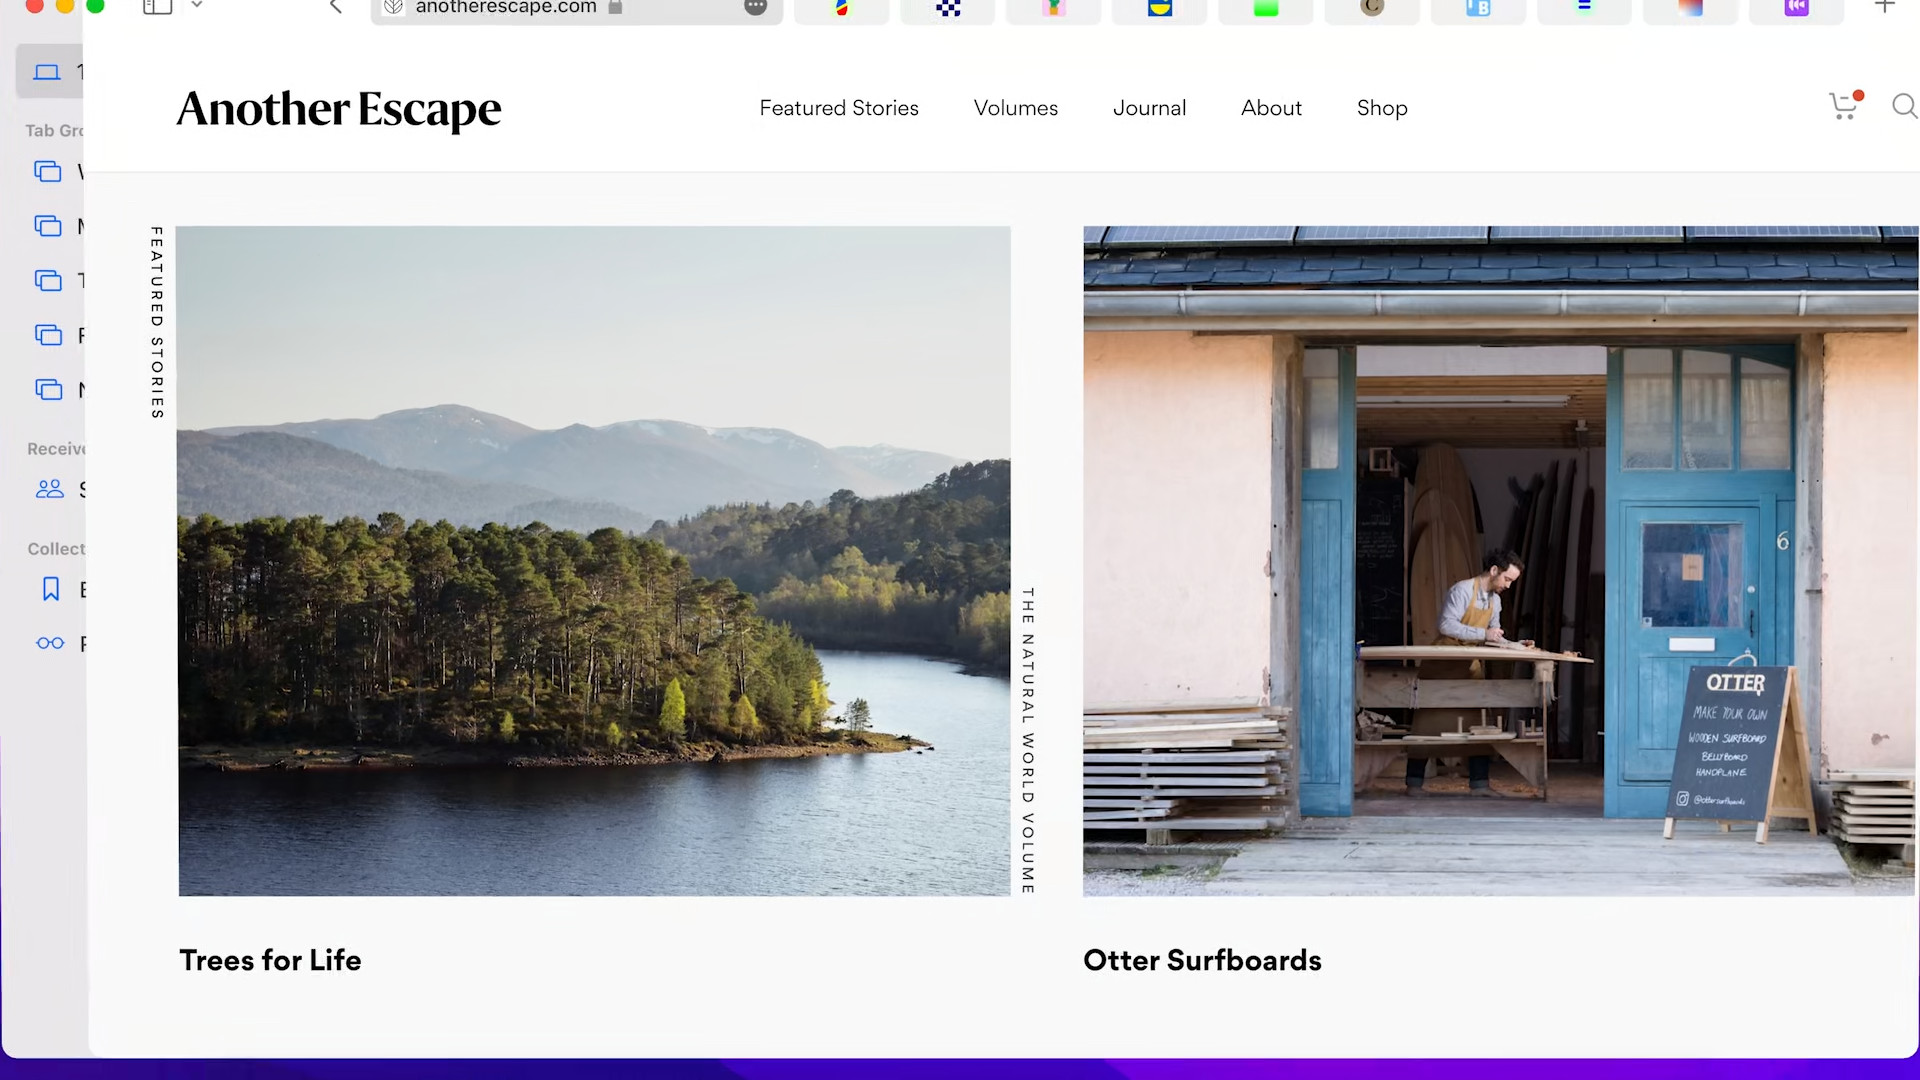1920x1080 pixels.
Task: Click the back navigation arrow
Action: point(335,7)
